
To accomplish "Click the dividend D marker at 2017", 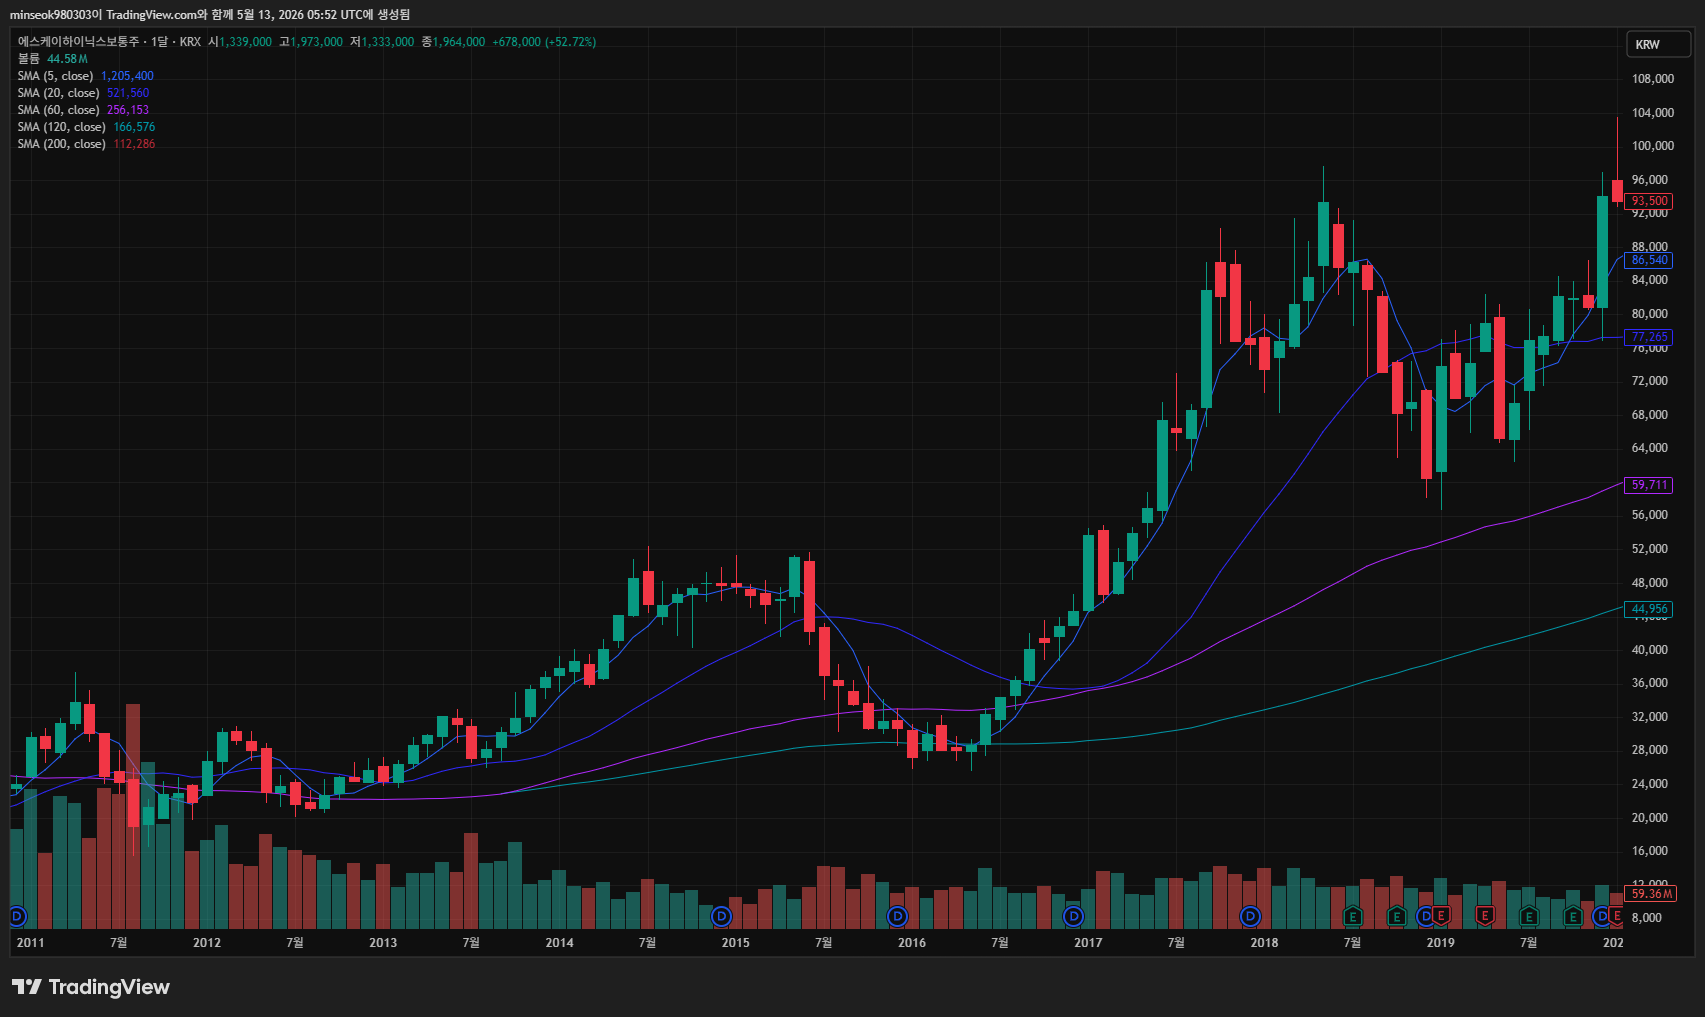I will [1073, 916].
